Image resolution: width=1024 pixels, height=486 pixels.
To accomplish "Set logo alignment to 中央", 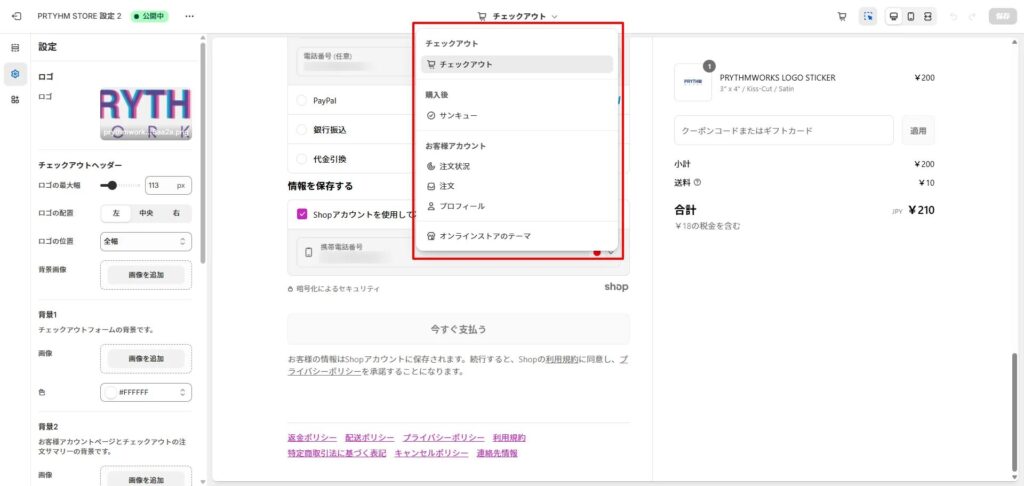I will pos(146,214).
